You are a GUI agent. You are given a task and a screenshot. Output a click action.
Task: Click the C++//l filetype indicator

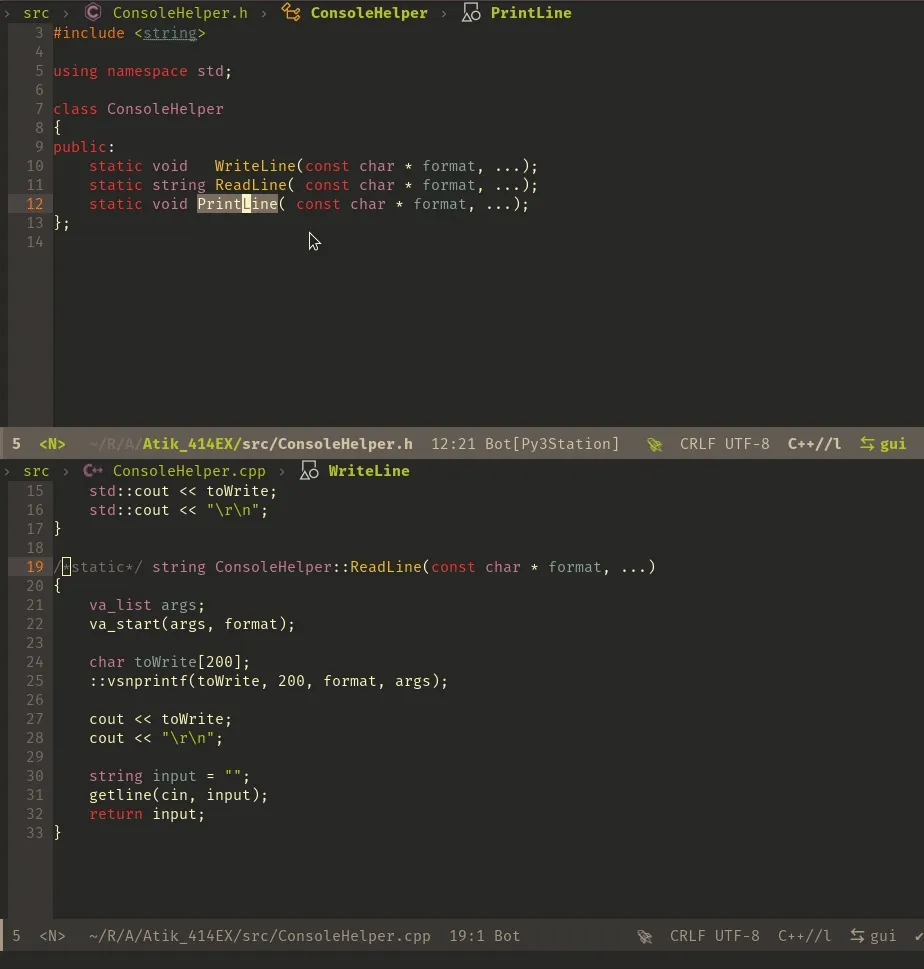pos(814,443)
